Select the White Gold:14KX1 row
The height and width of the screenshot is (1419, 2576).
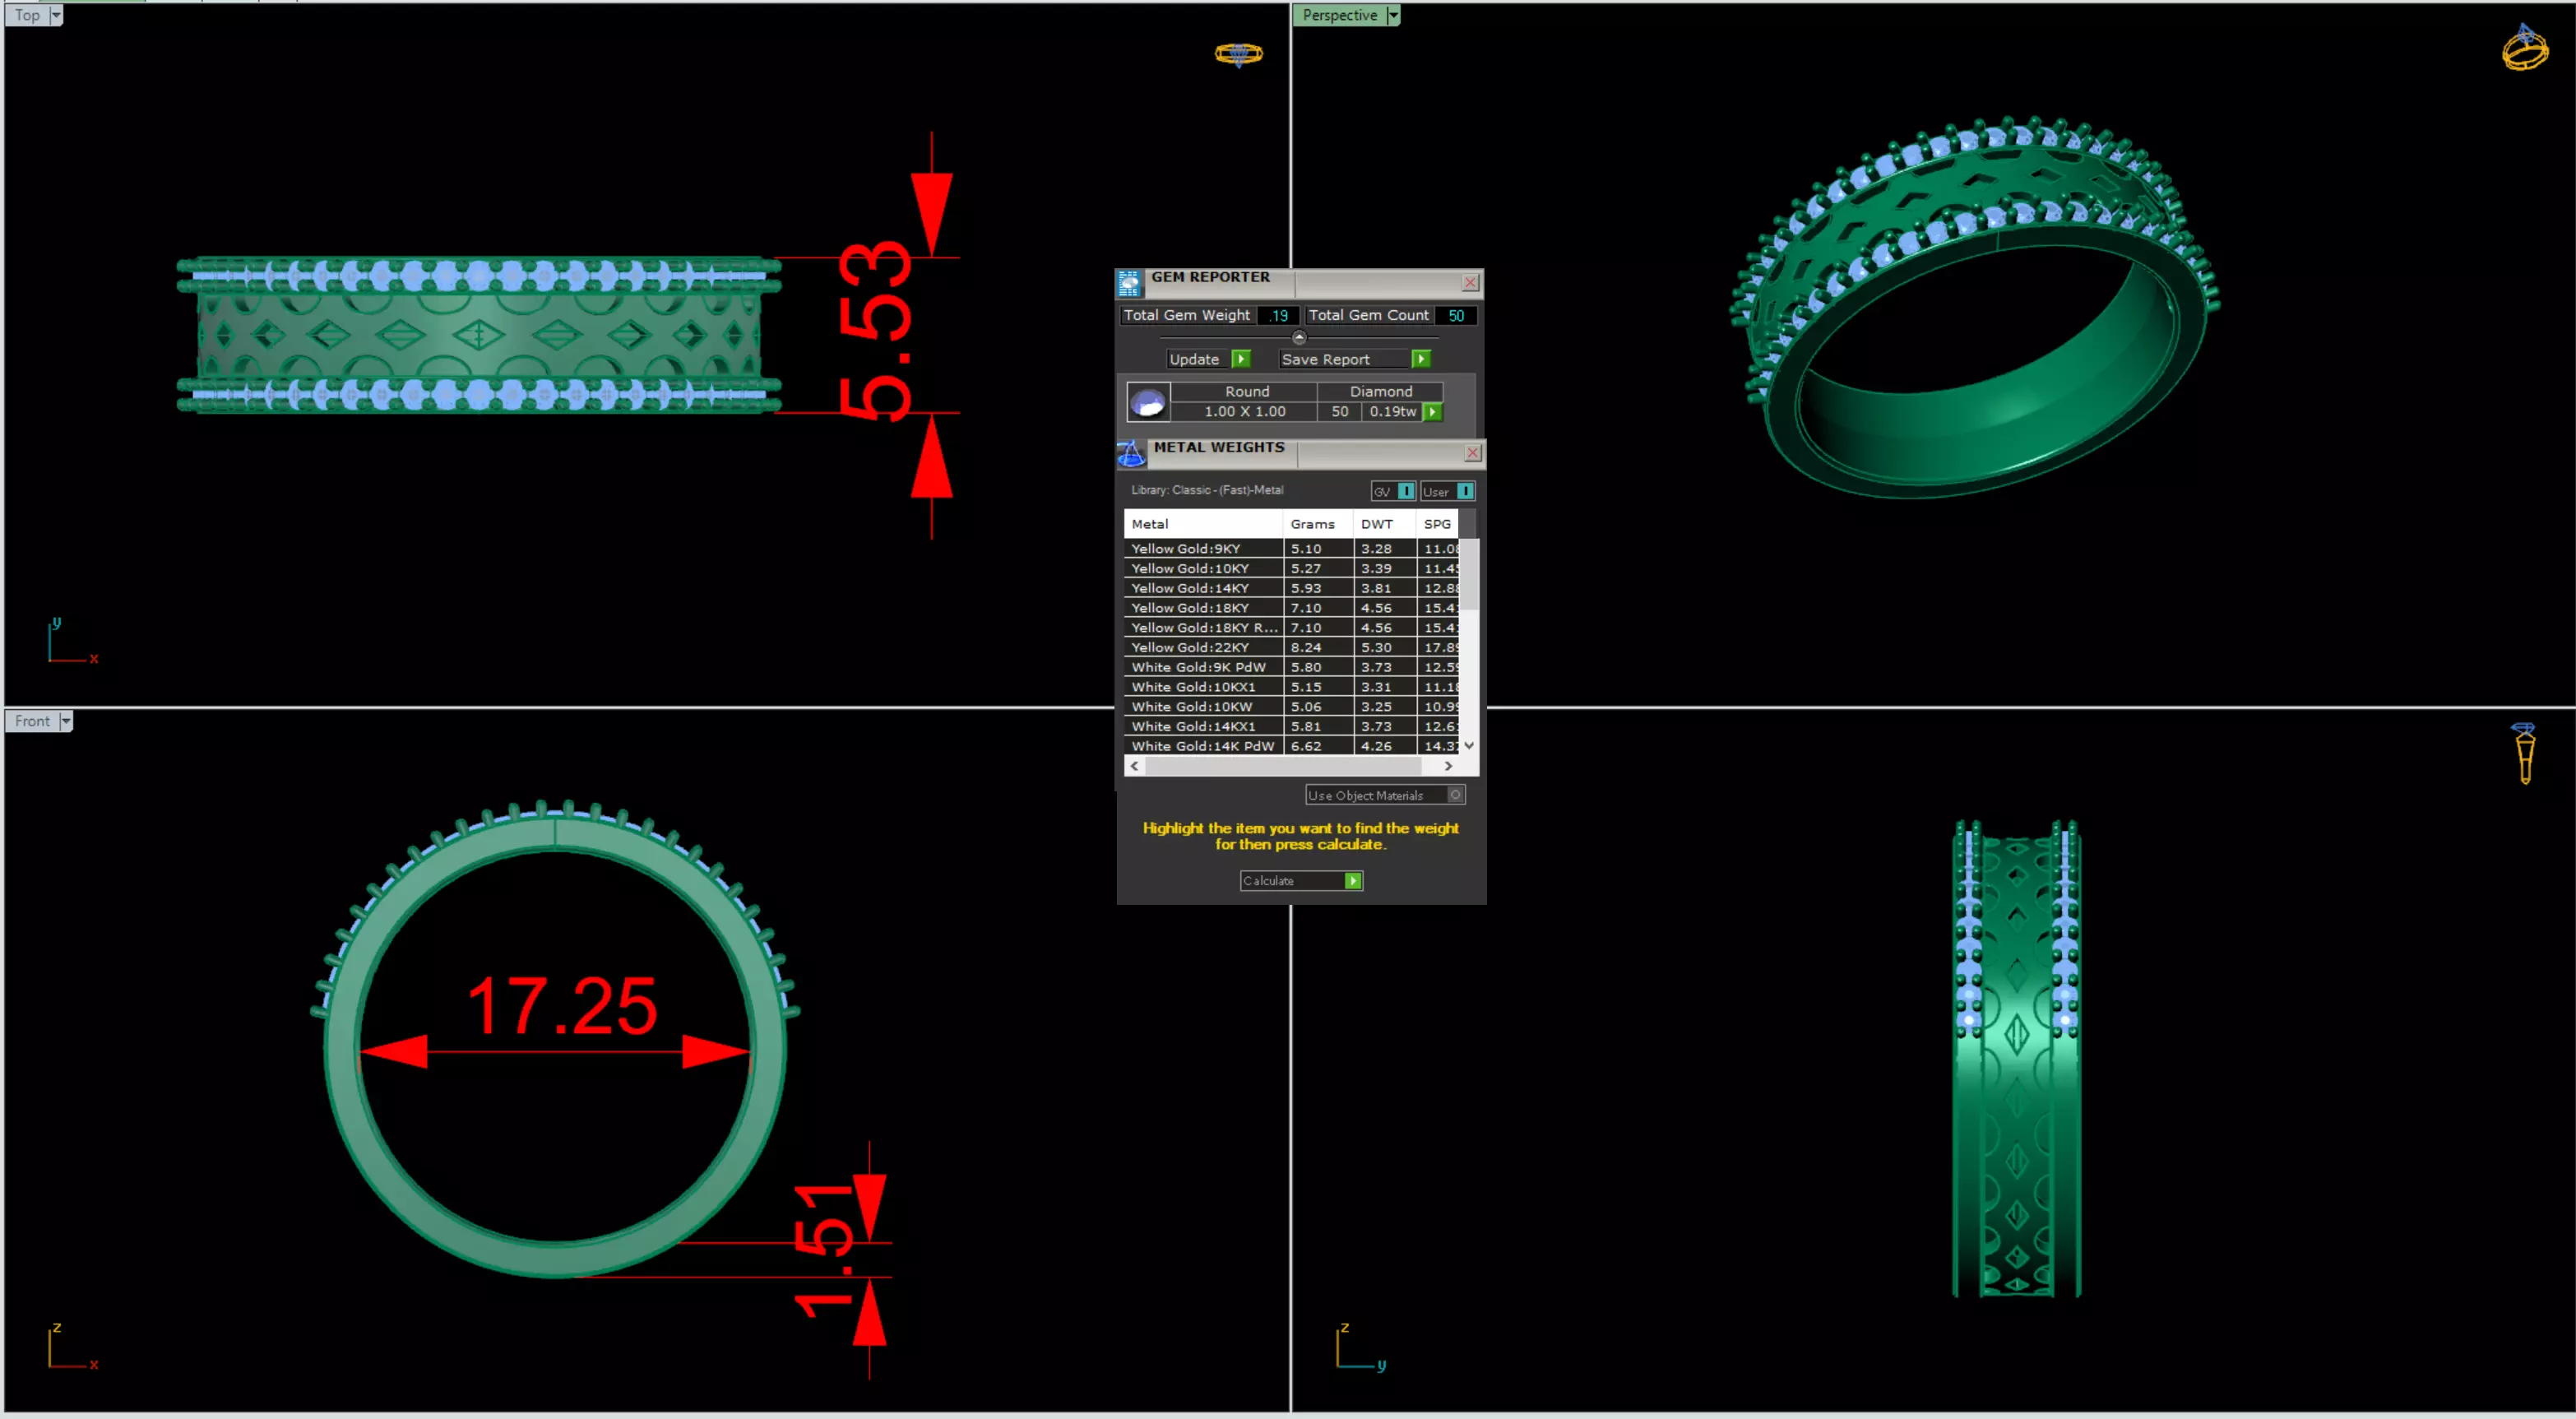coord(1291,727)
